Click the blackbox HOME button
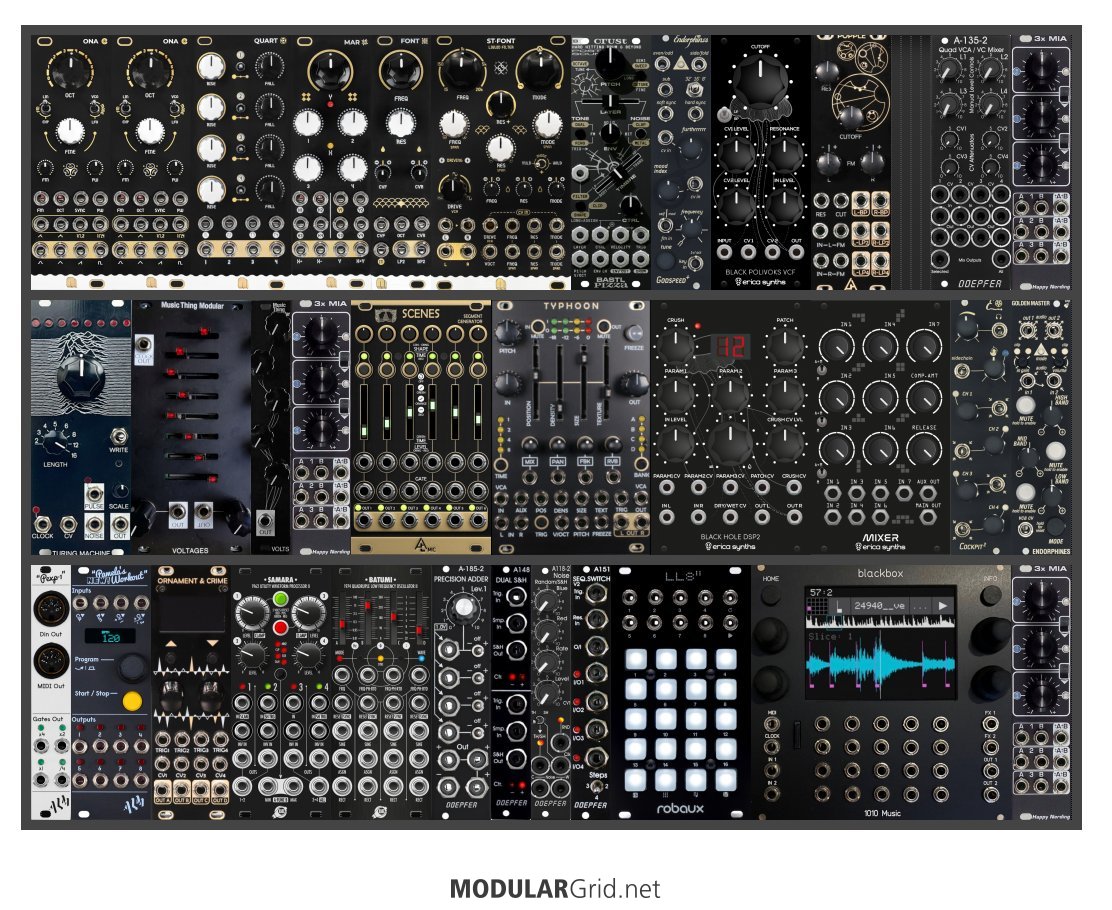Viewport: 1112px width, 910px height. pyautogui.click(x=771, y=594)
